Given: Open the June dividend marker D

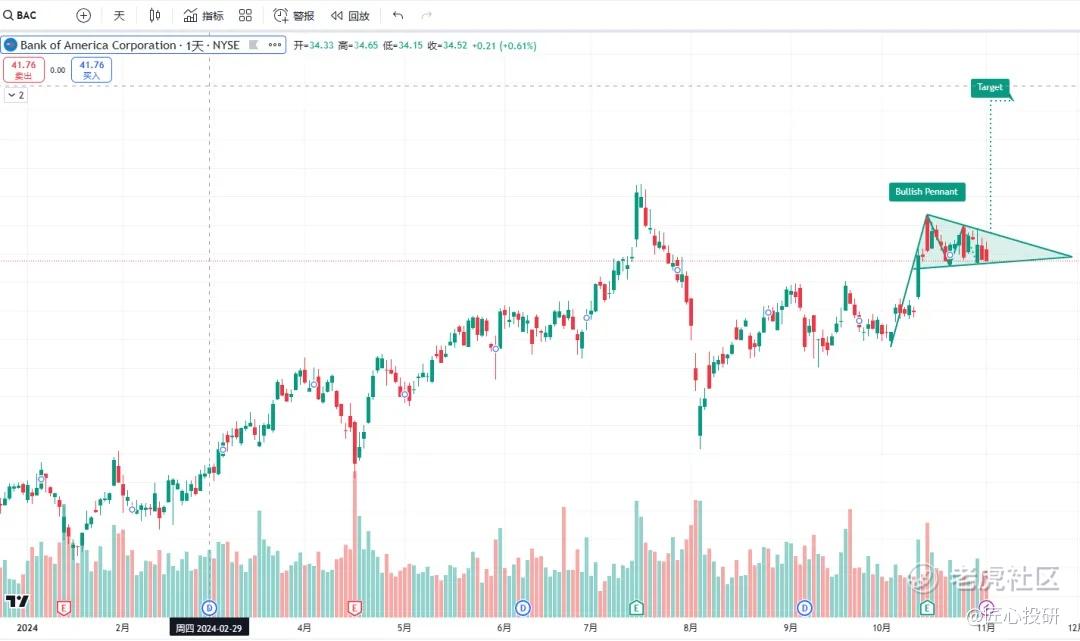Looking at the screenshot, I should click(x=523, y=608).
